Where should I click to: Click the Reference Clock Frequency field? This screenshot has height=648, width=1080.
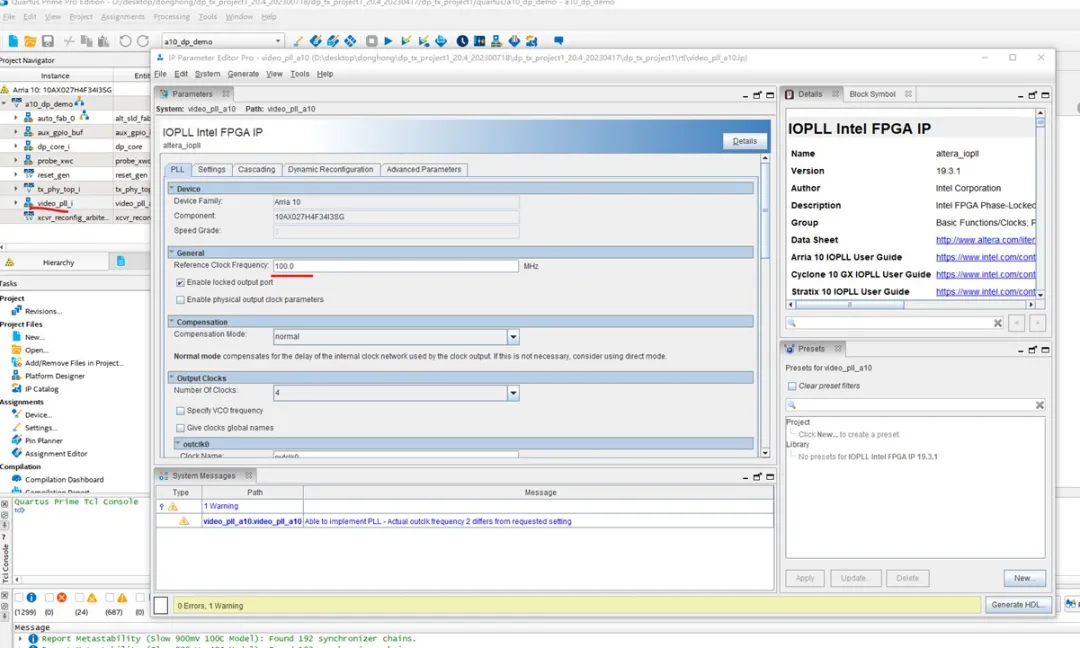click(x=395, y=266)
